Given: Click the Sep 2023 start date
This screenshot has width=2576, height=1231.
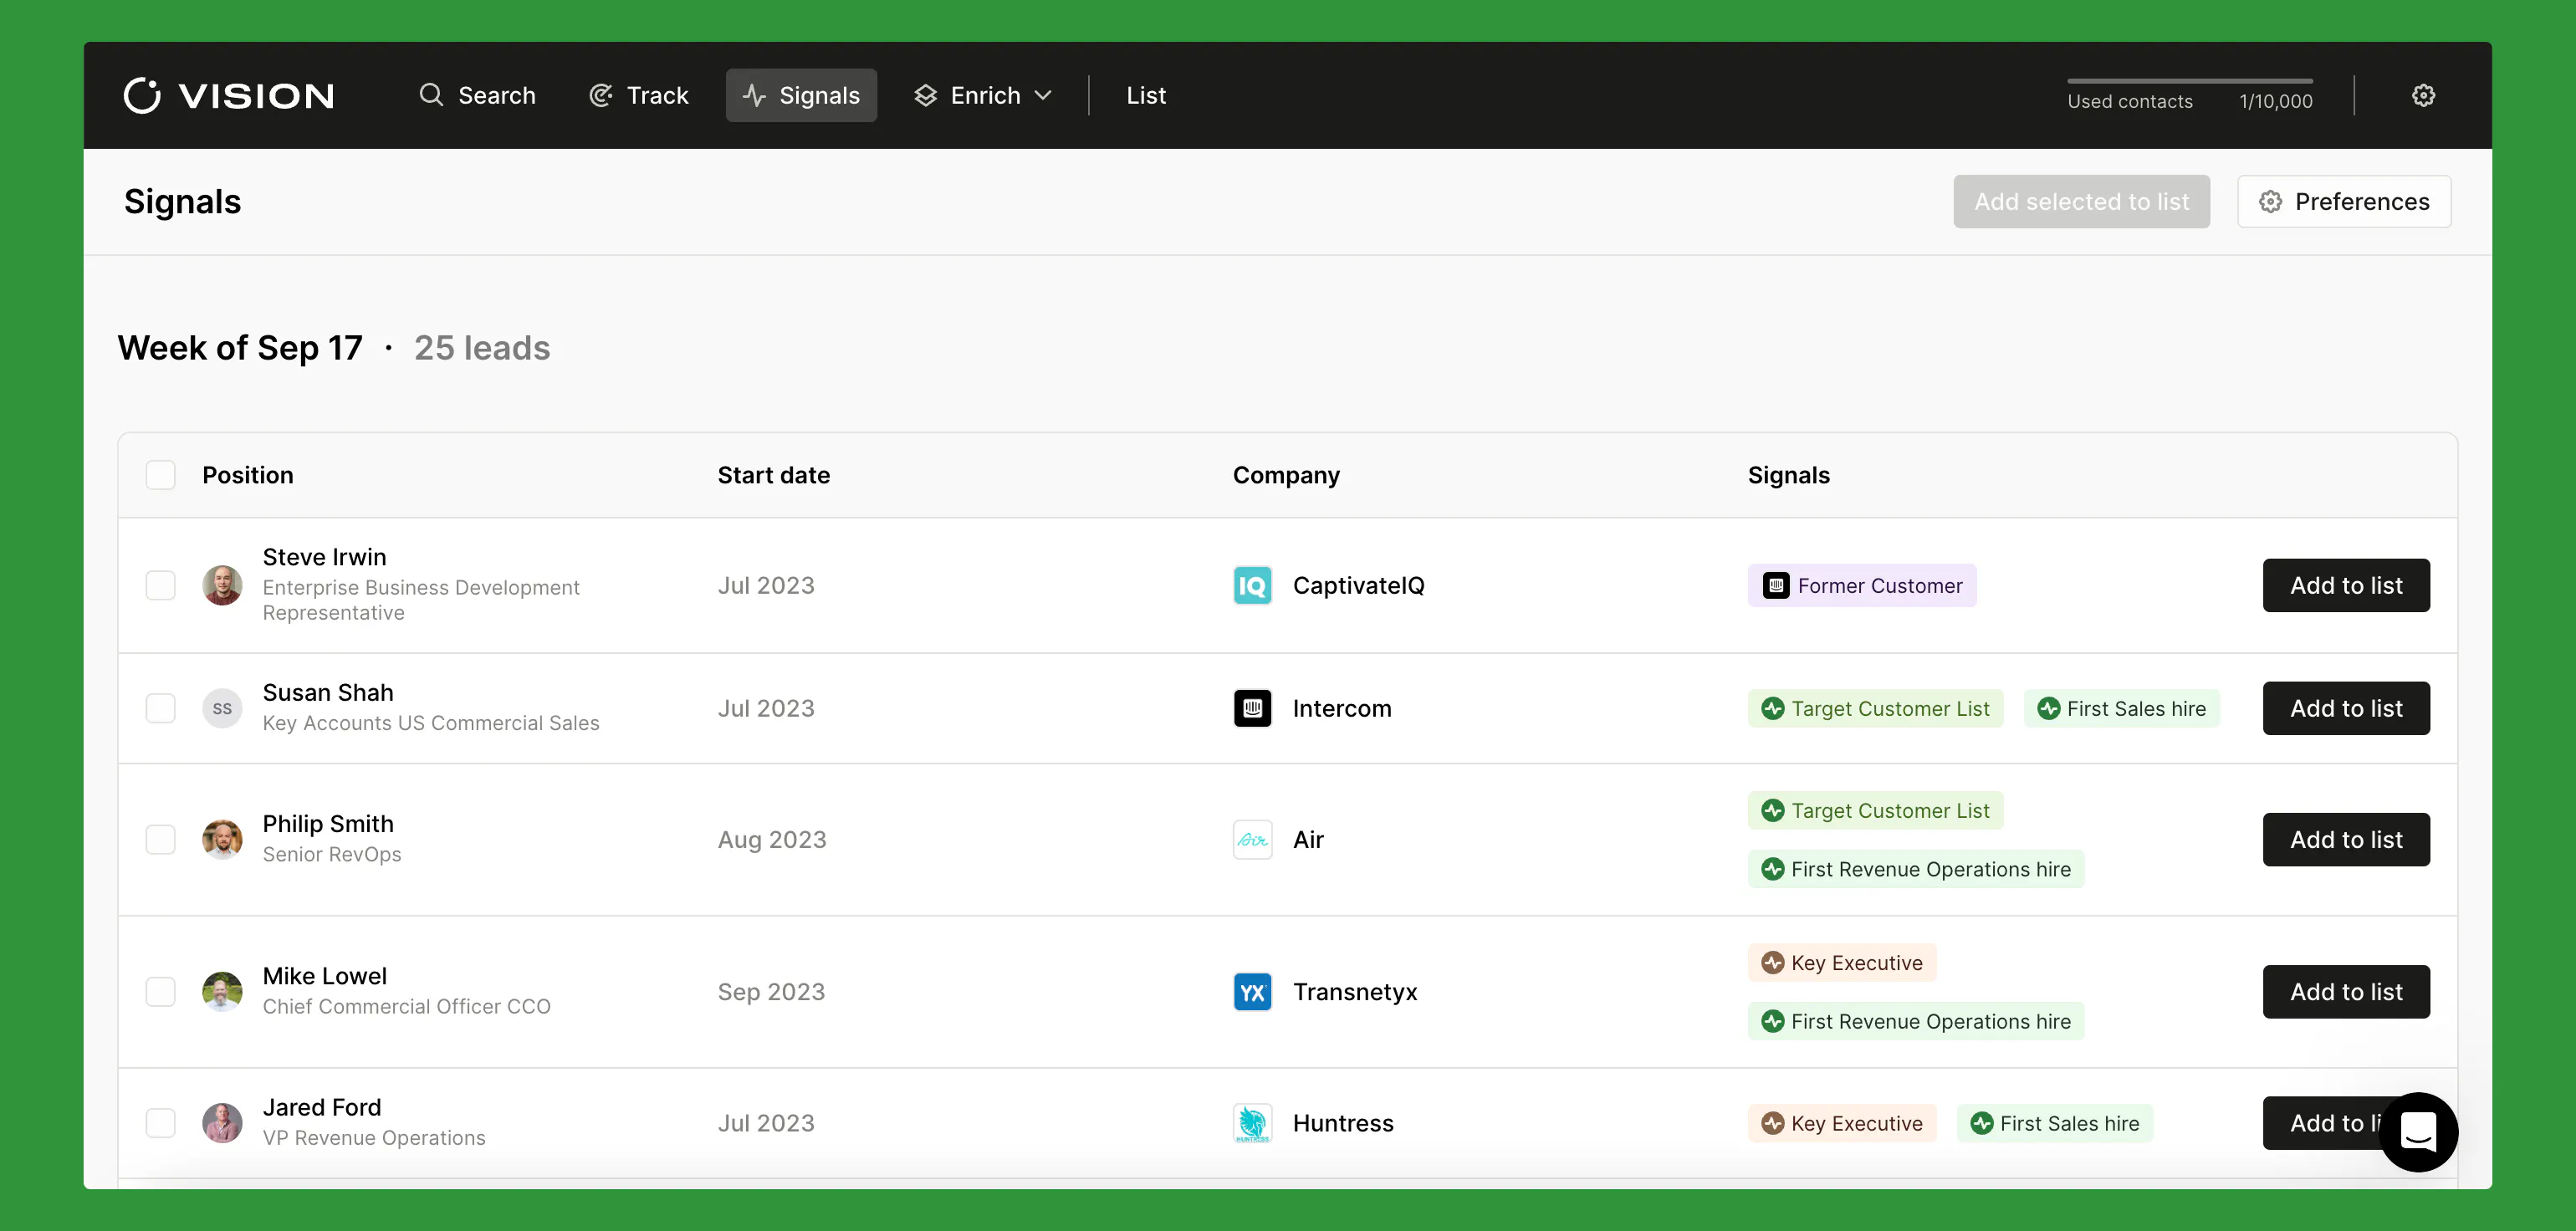Looking at the screenshot, I should click(x=771, y=991).
